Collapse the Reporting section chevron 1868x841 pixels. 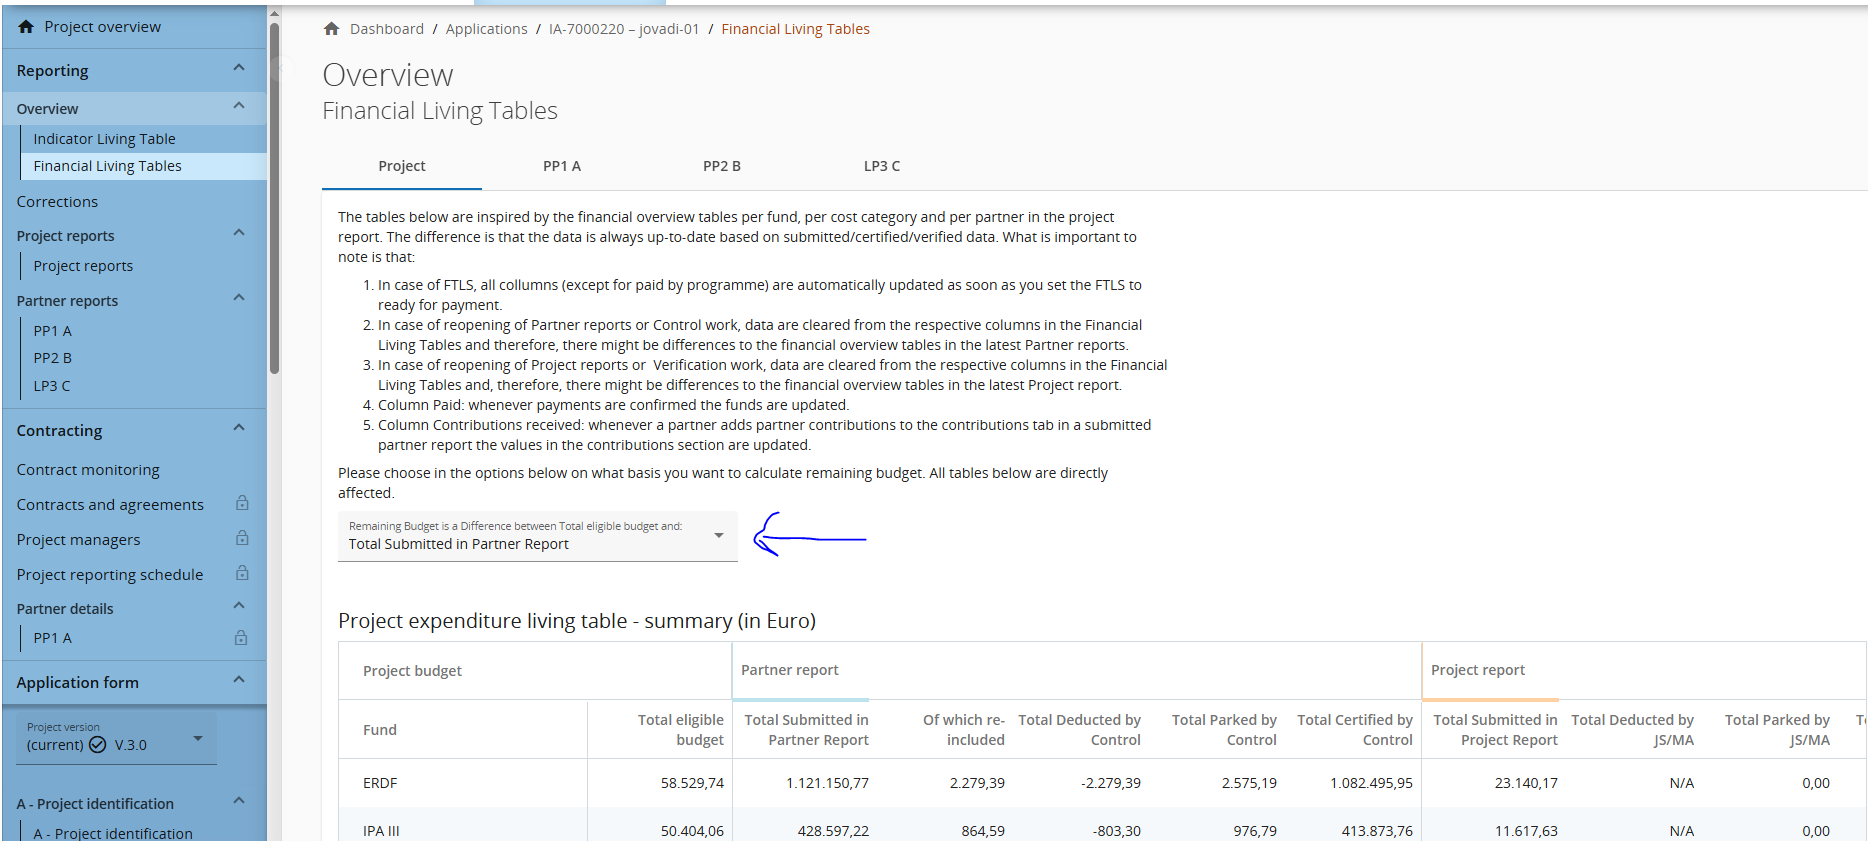pos(239,69)
